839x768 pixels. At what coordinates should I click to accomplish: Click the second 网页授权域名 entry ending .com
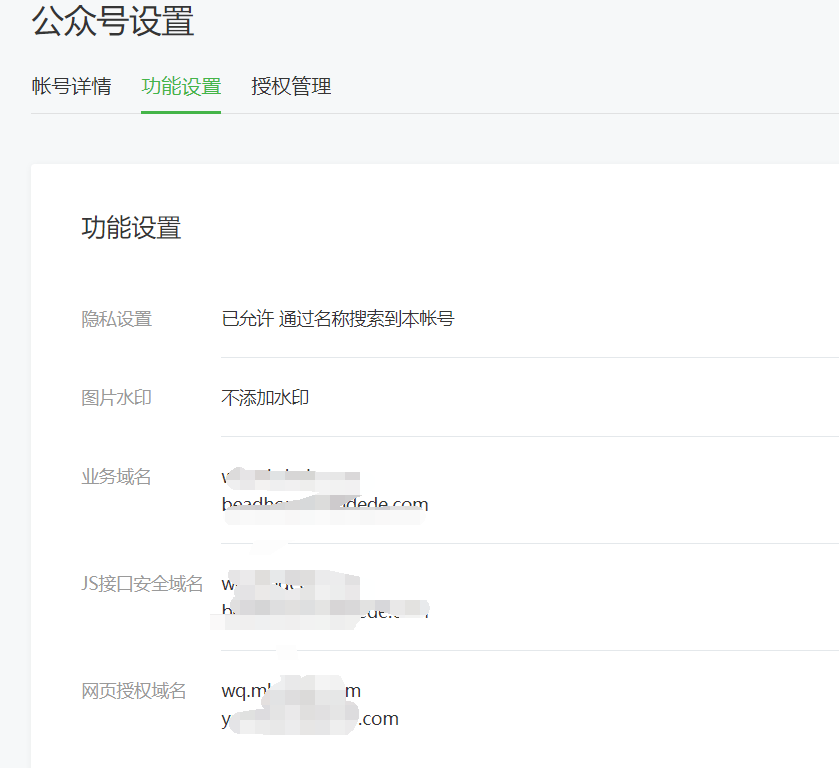(310, 719)
